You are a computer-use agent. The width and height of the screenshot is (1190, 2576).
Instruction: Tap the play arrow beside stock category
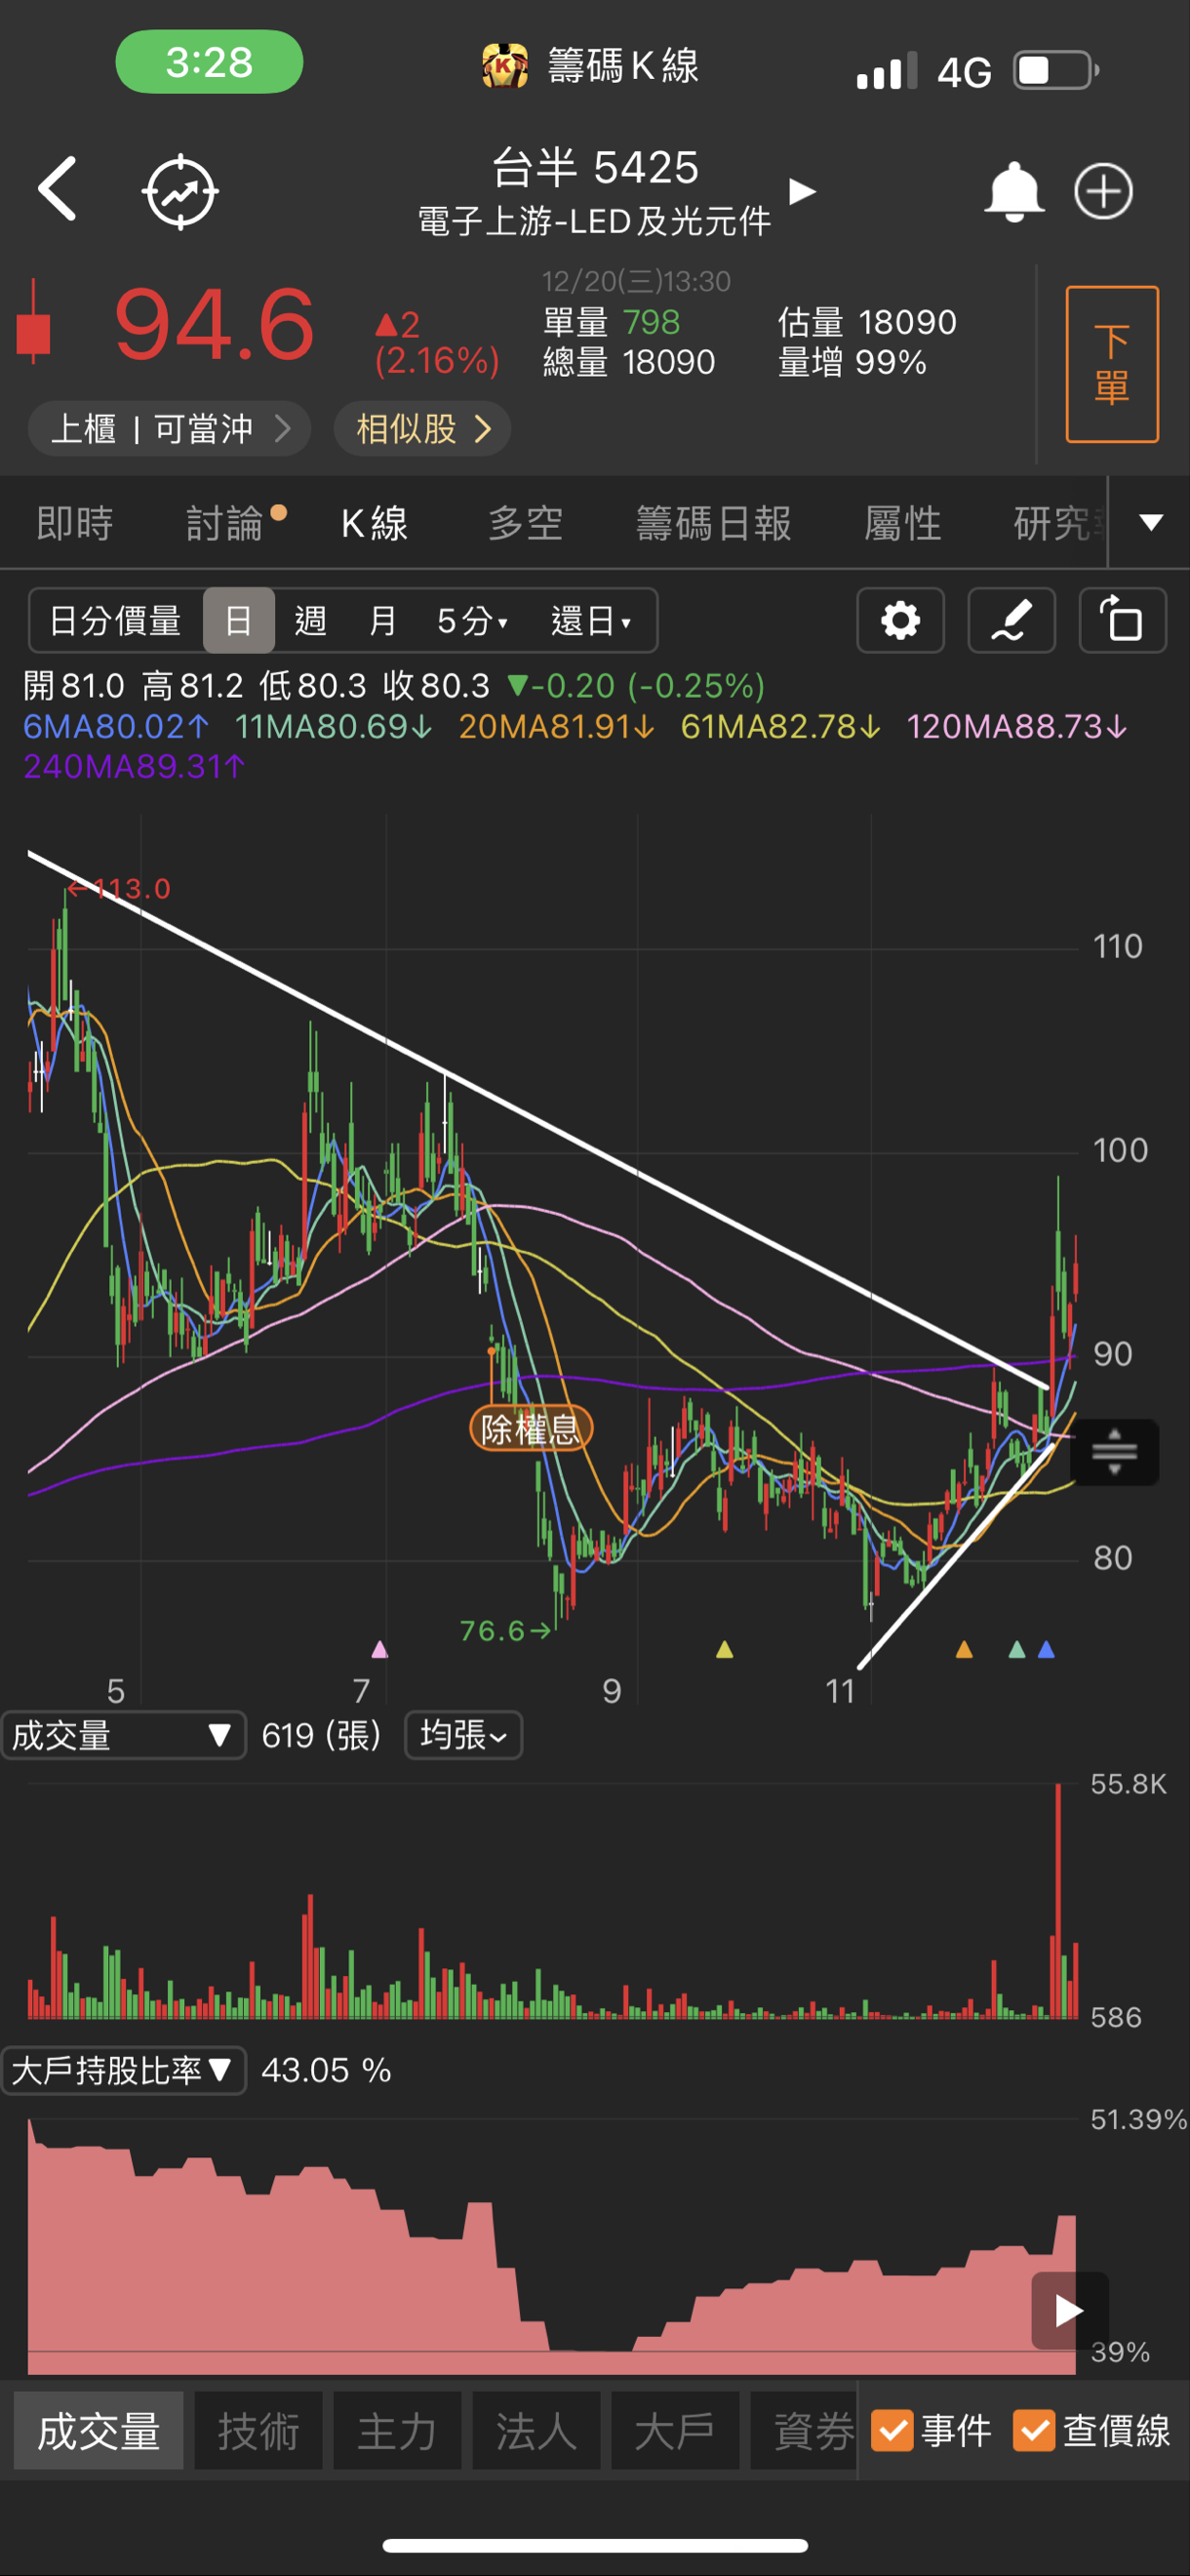click(802, 191)
